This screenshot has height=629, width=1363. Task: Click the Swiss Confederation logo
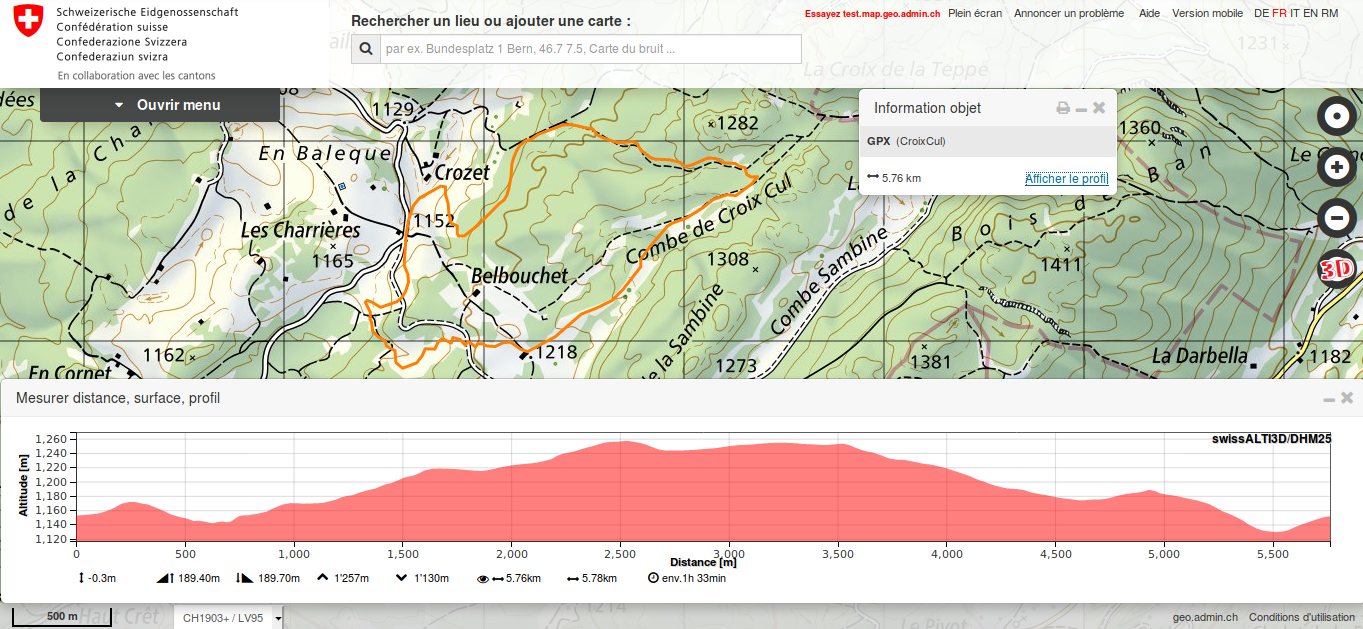point(30,21)
